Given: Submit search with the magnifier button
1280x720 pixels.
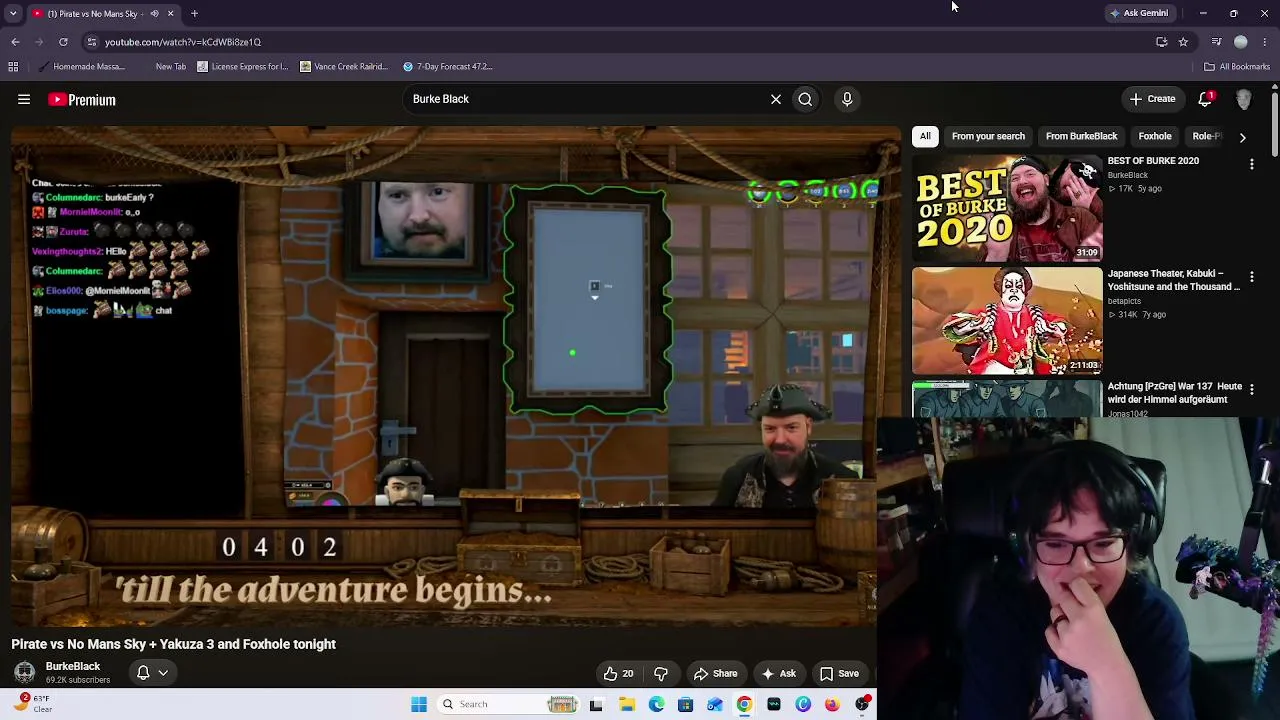Looking at the screenshot, I should click(x=805, y=99).
